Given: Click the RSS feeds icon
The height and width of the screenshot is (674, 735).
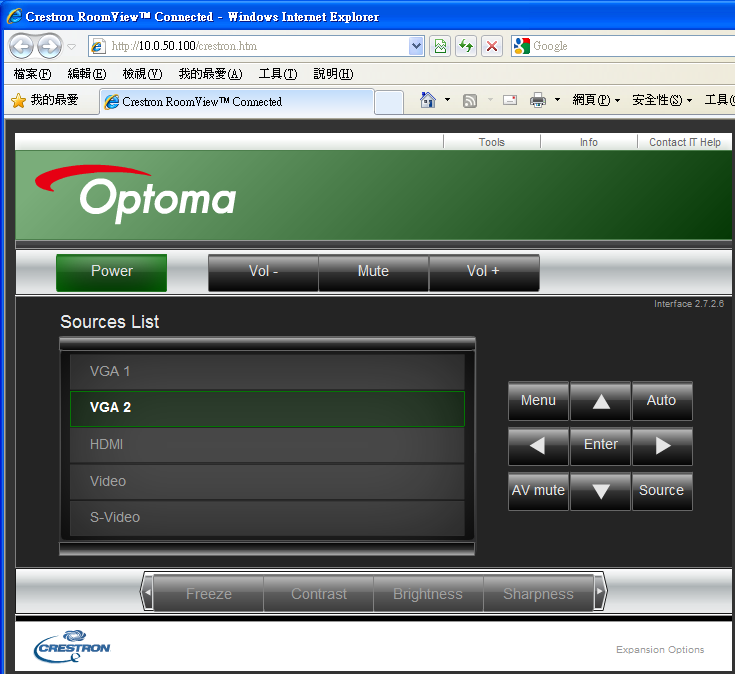Looking at the screenshot, I should (x=470, y=100).
